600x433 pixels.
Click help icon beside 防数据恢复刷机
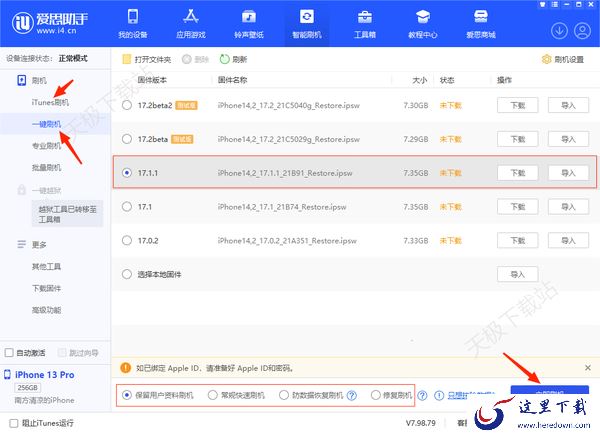[352, 396]
